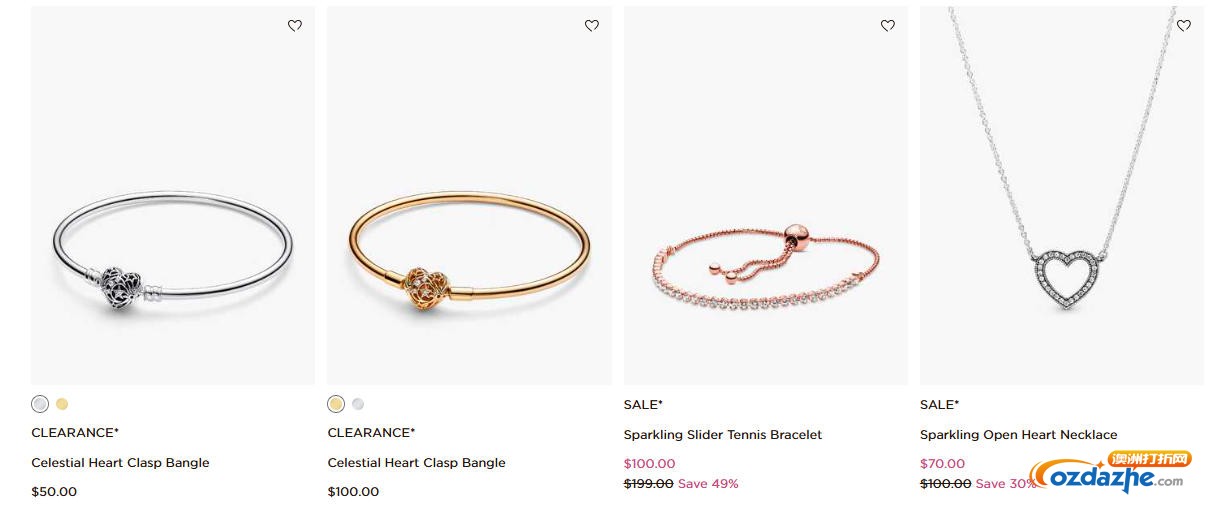Click wishlist heart on Sparkling Slider Tennis Bracelet
The image size is (1214, 506).
click(x=888, y=26)
